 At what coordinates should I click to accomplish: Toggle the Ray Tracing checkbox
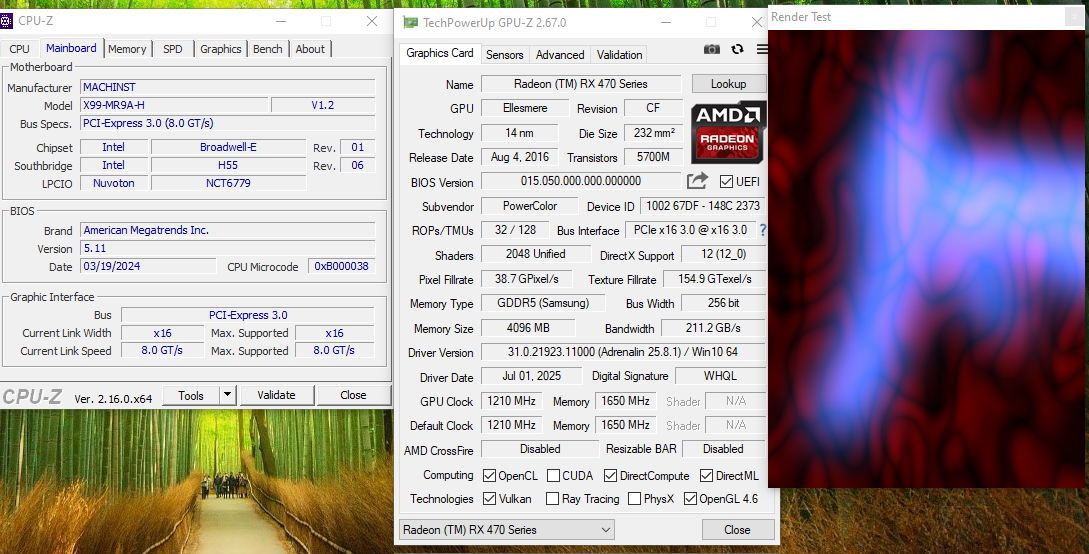[x=552, y=498]
